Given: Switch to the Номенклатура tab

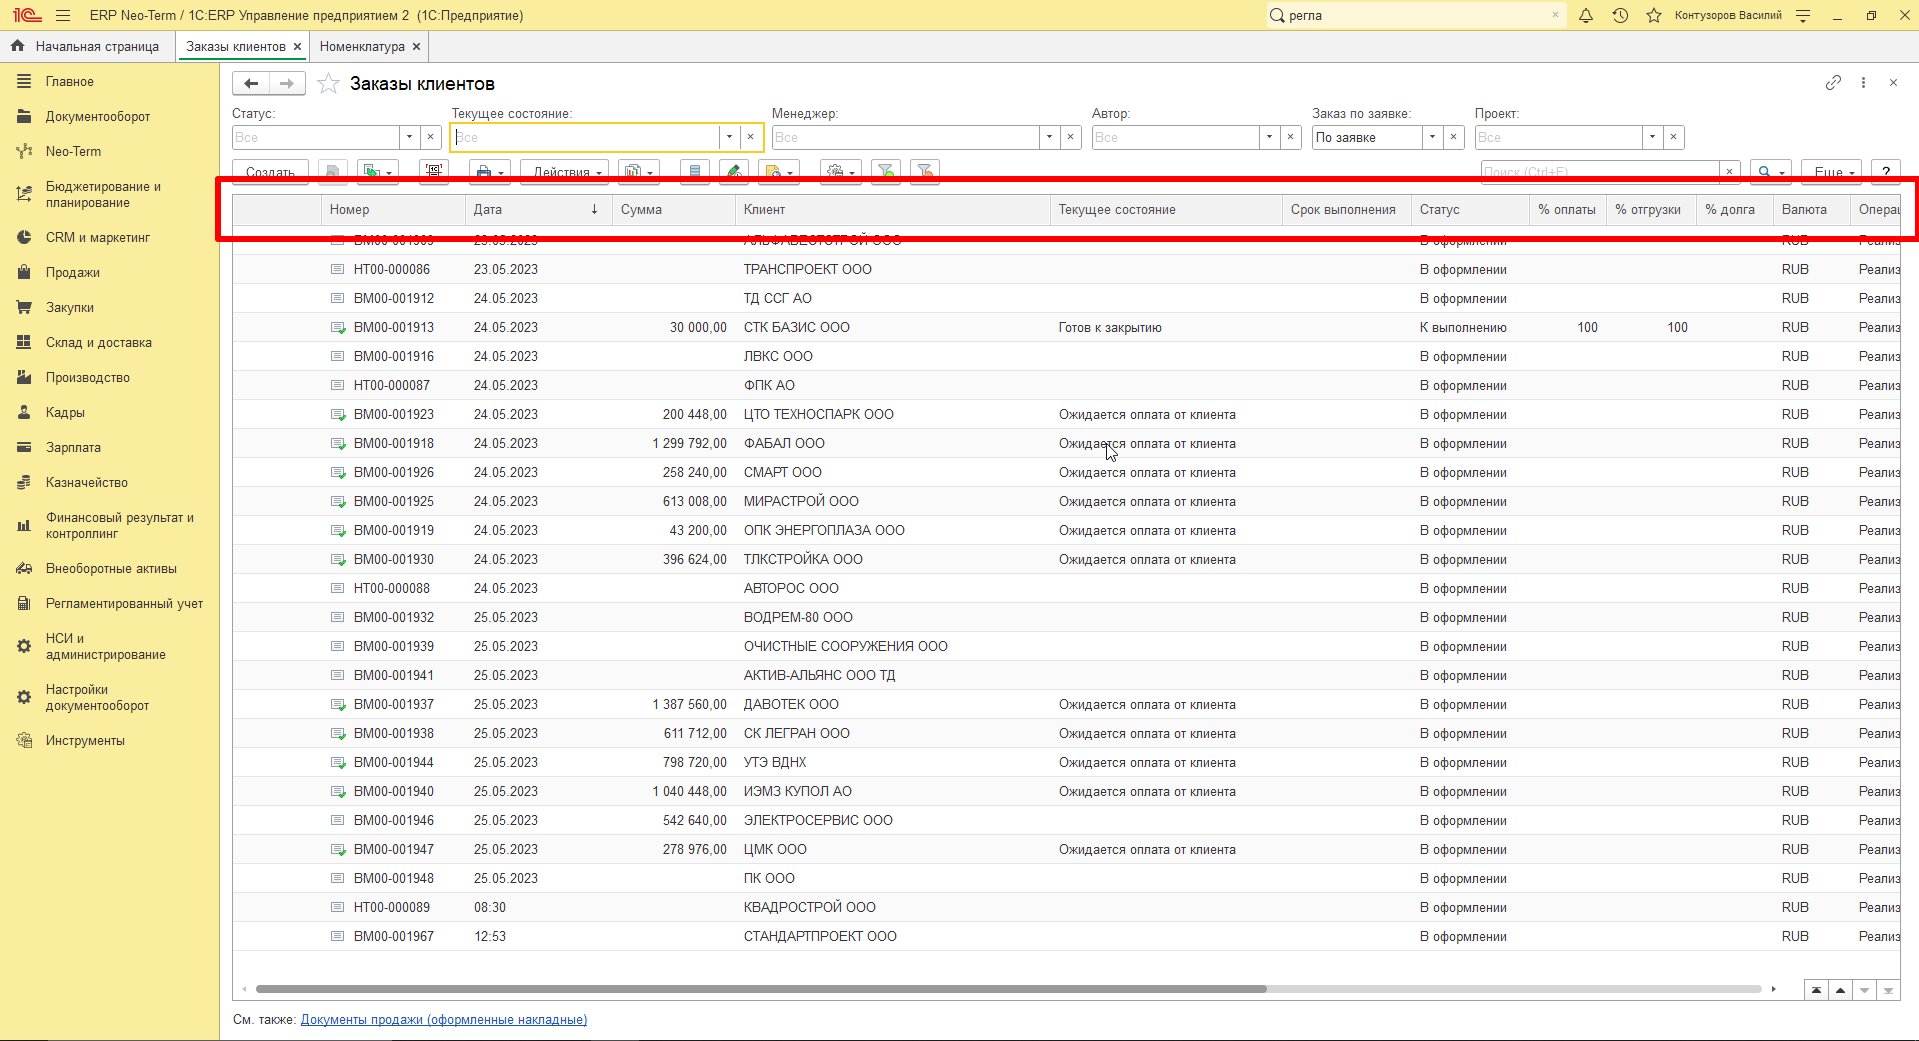Looking at the screenshot, I should coord(362,47).
